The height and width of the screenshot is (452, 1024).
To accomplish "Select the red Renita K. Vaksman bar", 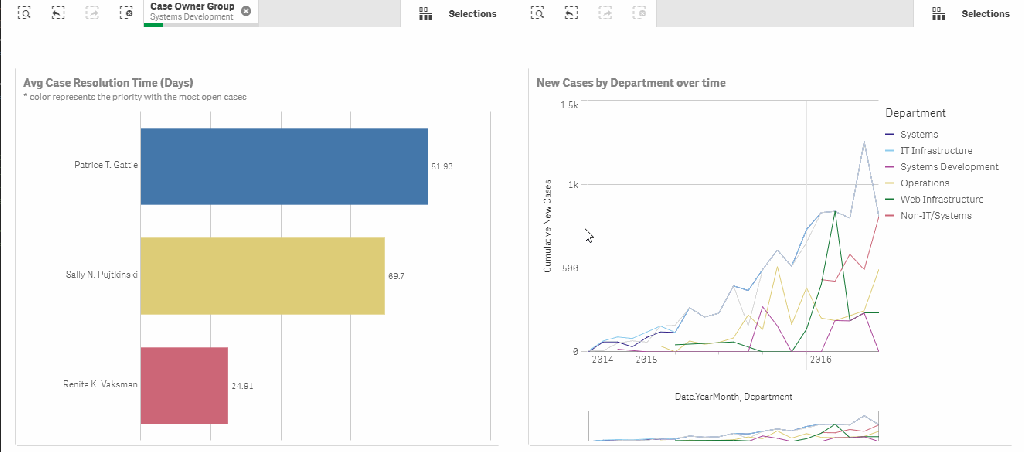I will point(184,385).
